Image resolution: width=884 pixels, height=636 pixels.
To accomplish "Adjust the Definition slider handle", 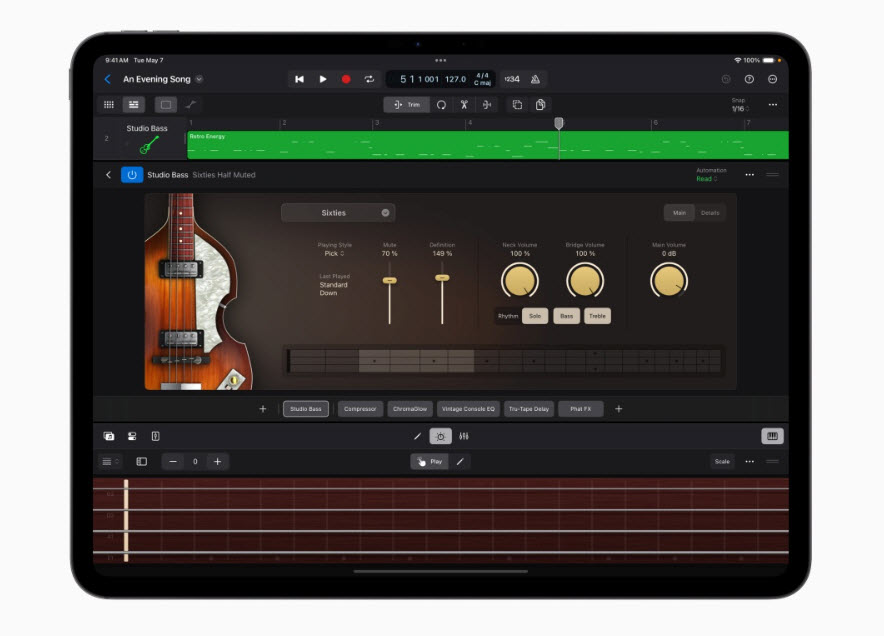I will [443, 278].
